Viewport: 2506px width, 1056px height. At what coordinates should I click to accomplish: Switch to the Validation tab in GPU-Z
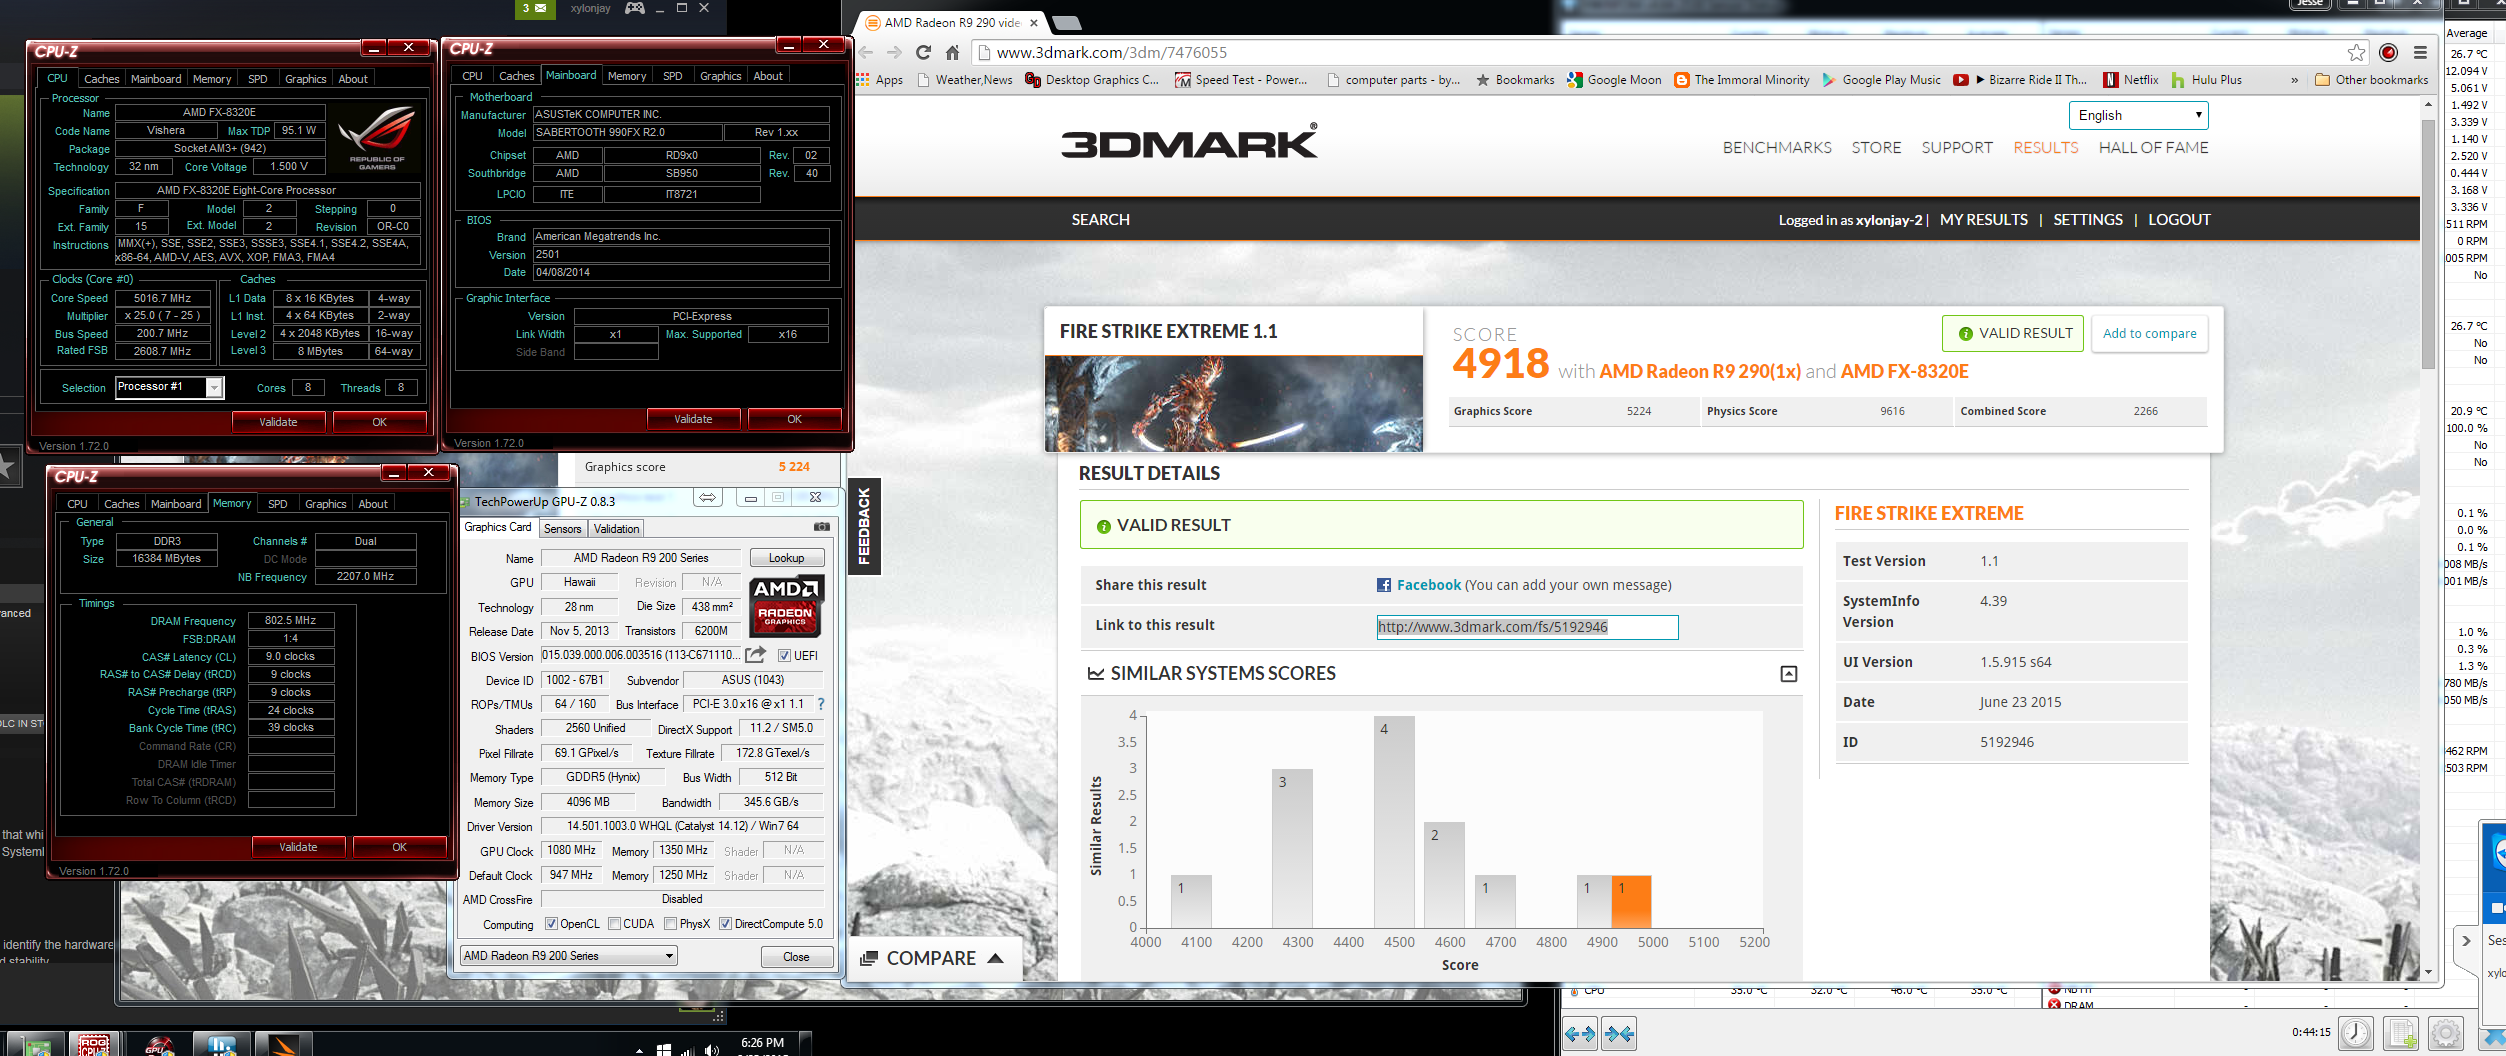click(616, 529)
